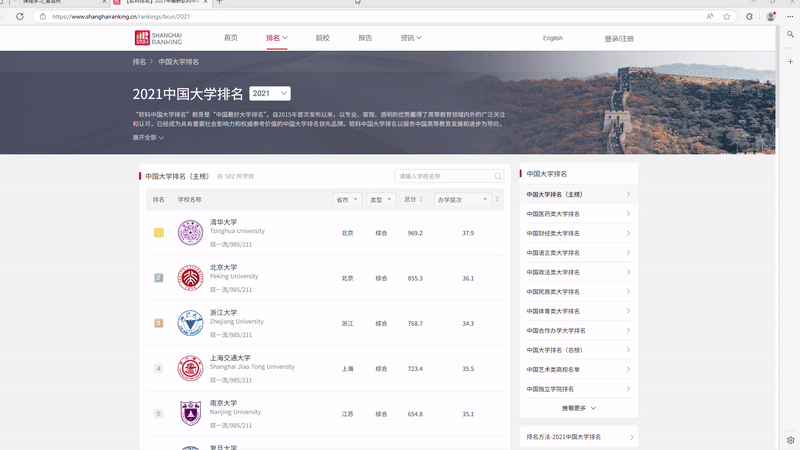Image resolution: width=800 pixels, height=450 pixels.
Task: Open 中国独立学院排名
Action: point(579,389)
